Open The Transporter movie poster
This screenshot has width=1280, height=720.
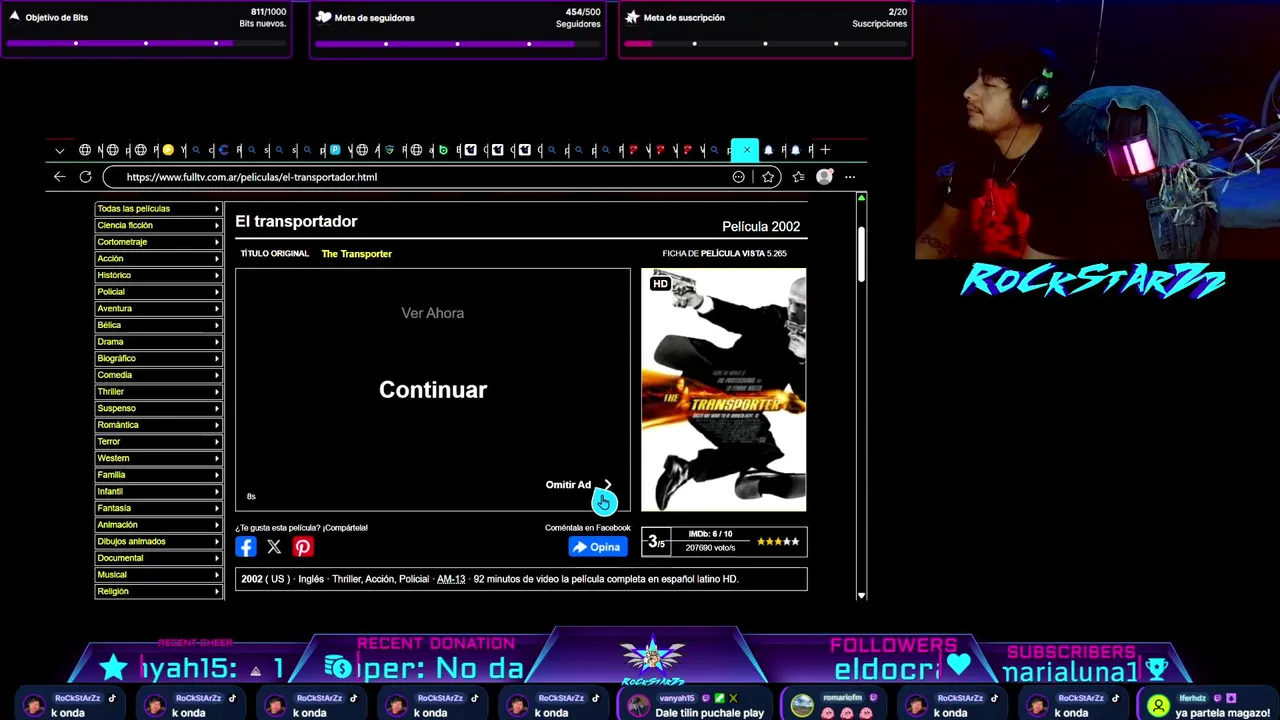723,390
